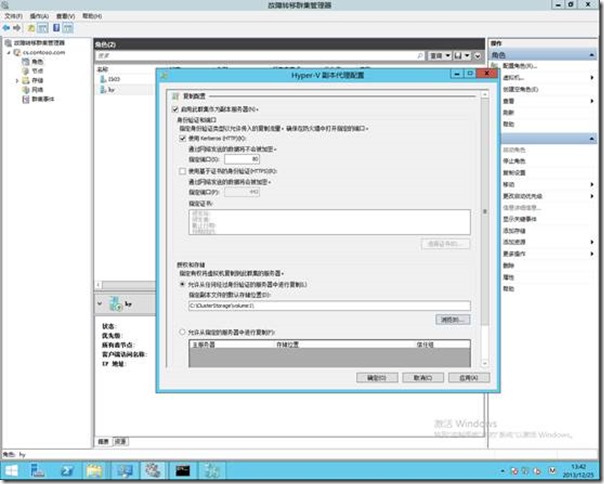604x484 pixels.
Task: Select the 存储 (Storage) tree node
Action: click(x=37, y=81)
